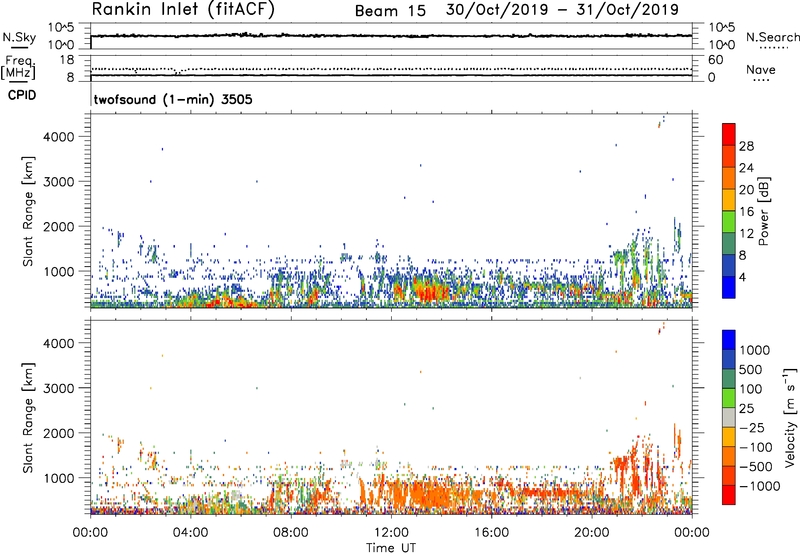Click the '-100' tick on Velocity colorbar

[756, 447]
